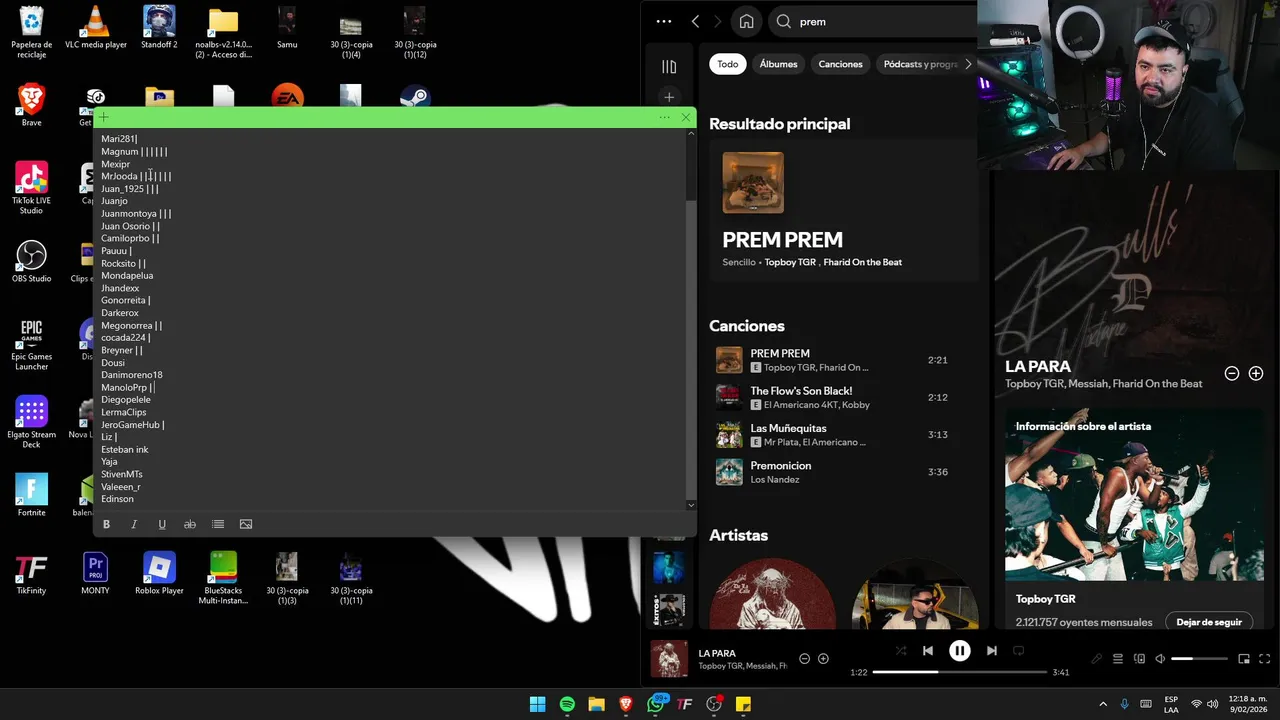Mute Spotify volume speaker icon
The image size is (1280, 720).
[x=1160, y=659]
